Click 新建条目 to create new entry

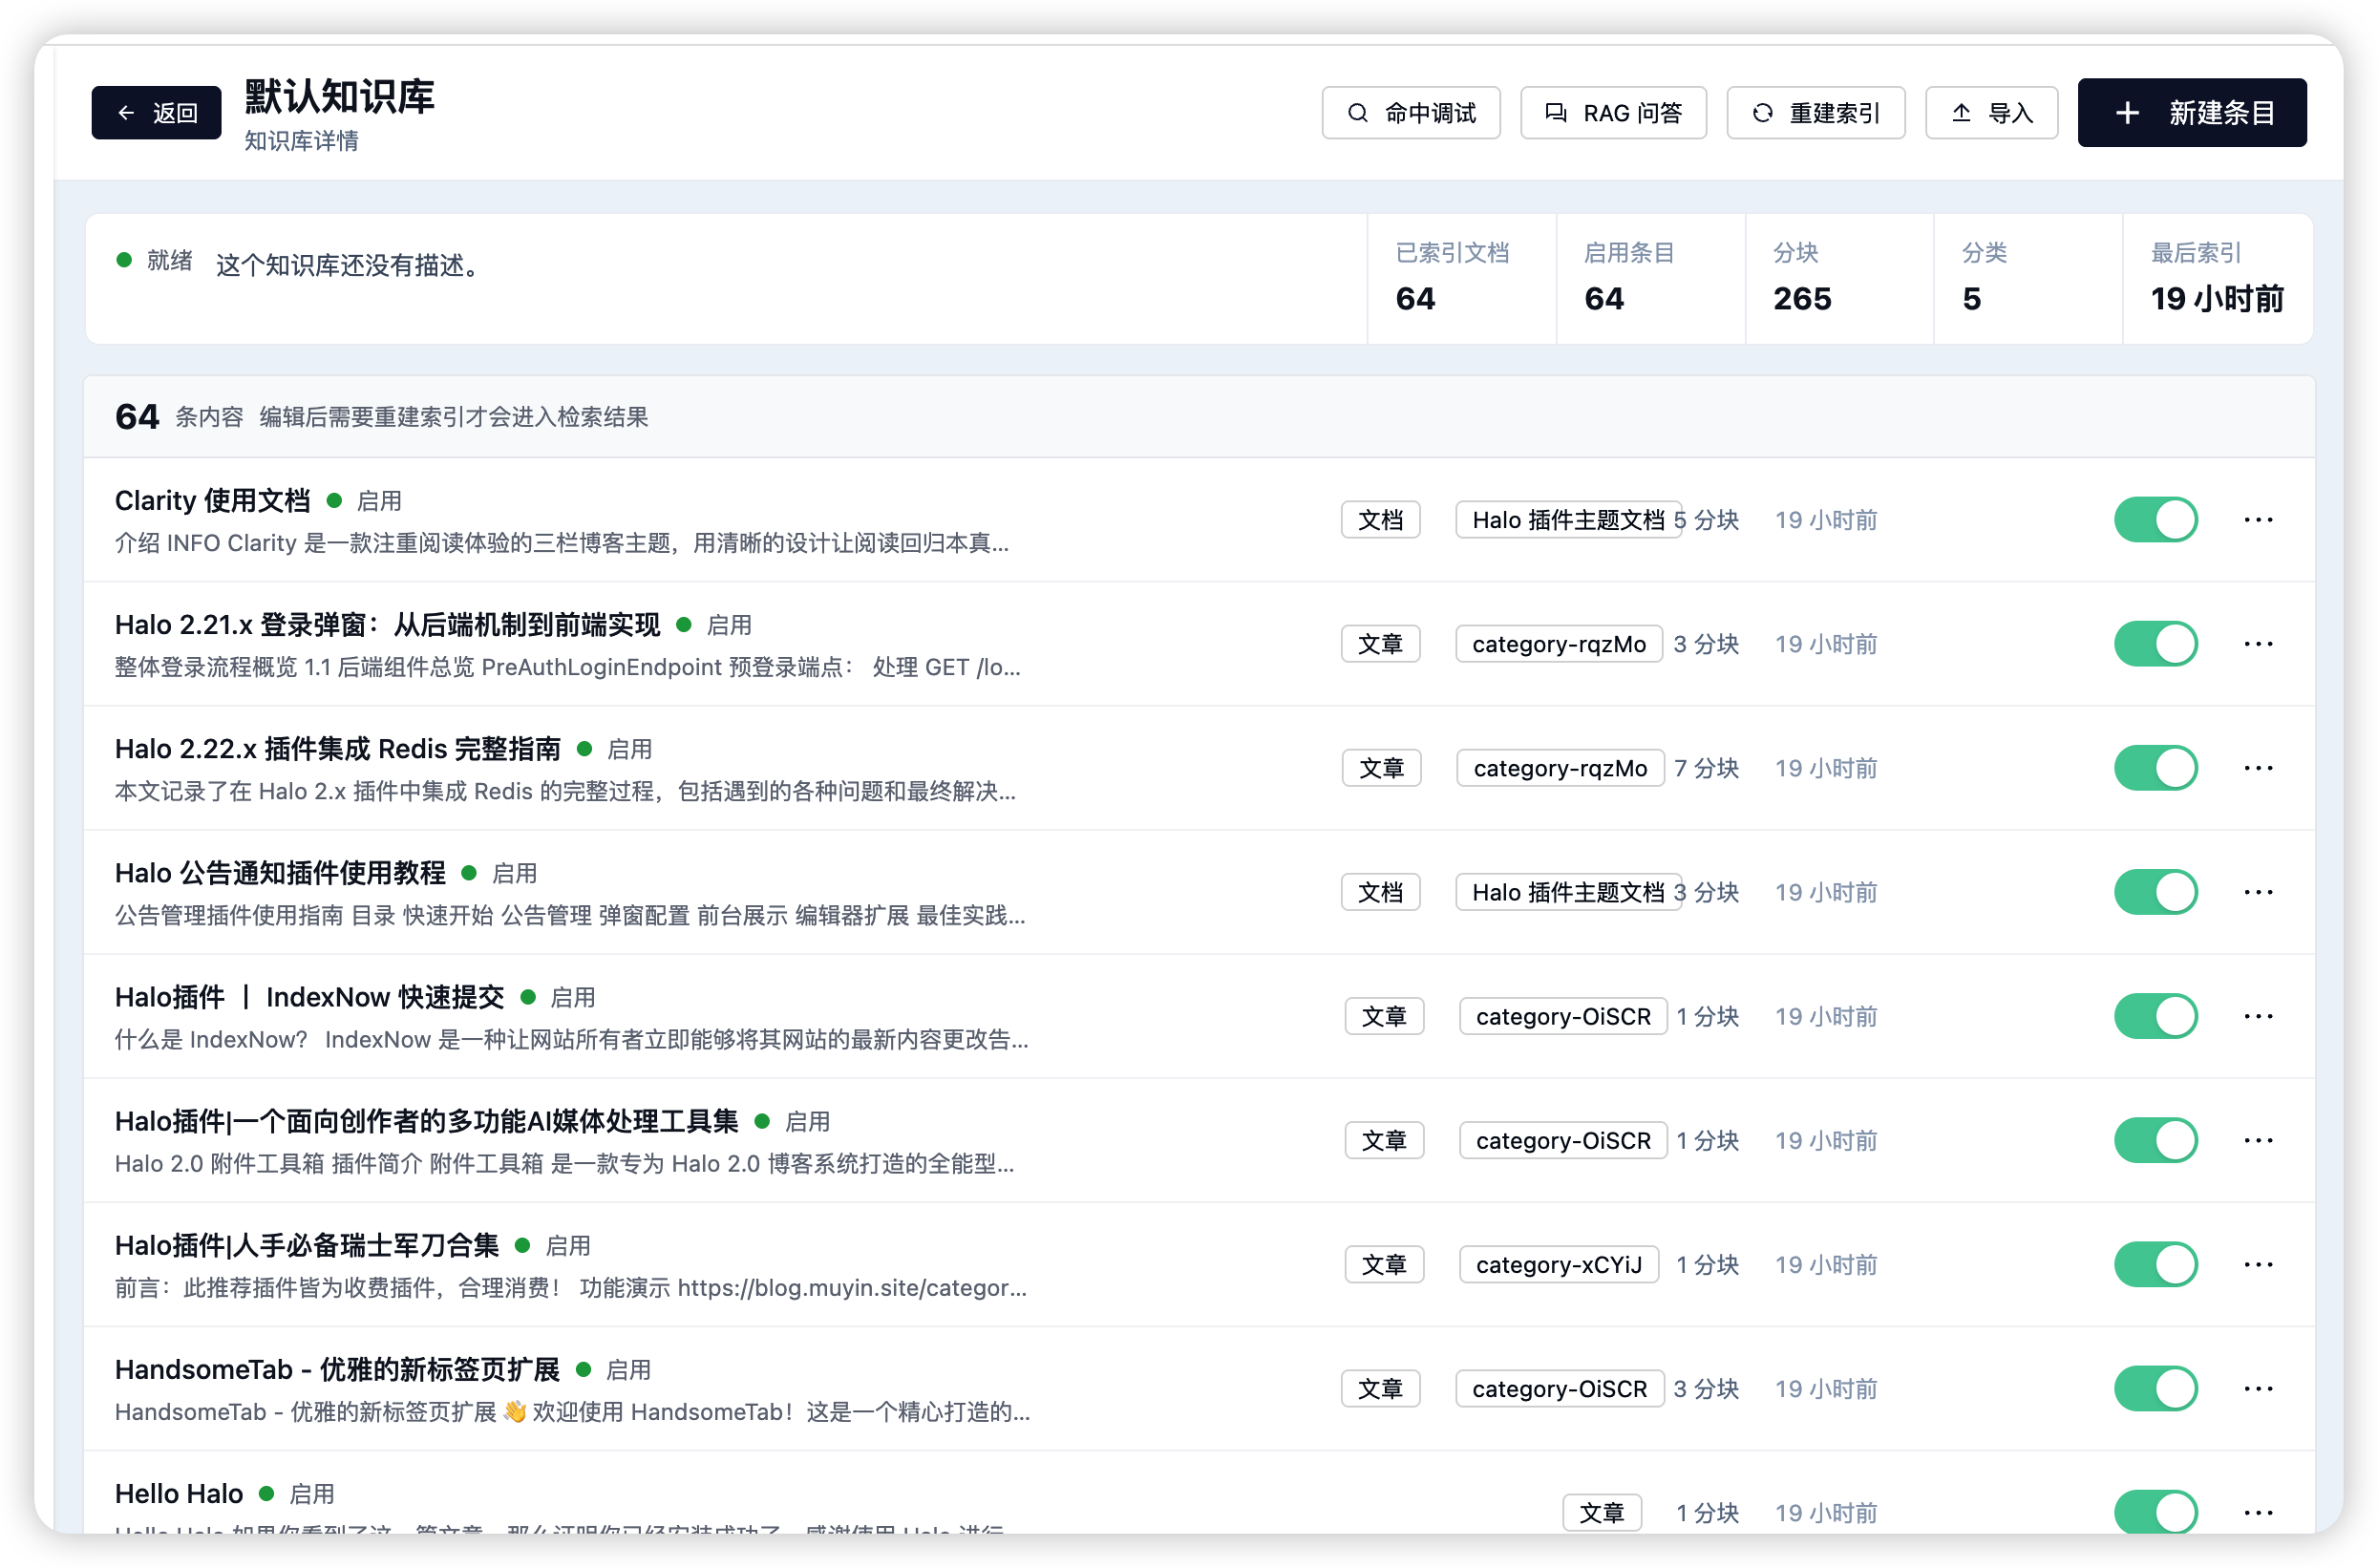pos(2191,113)
